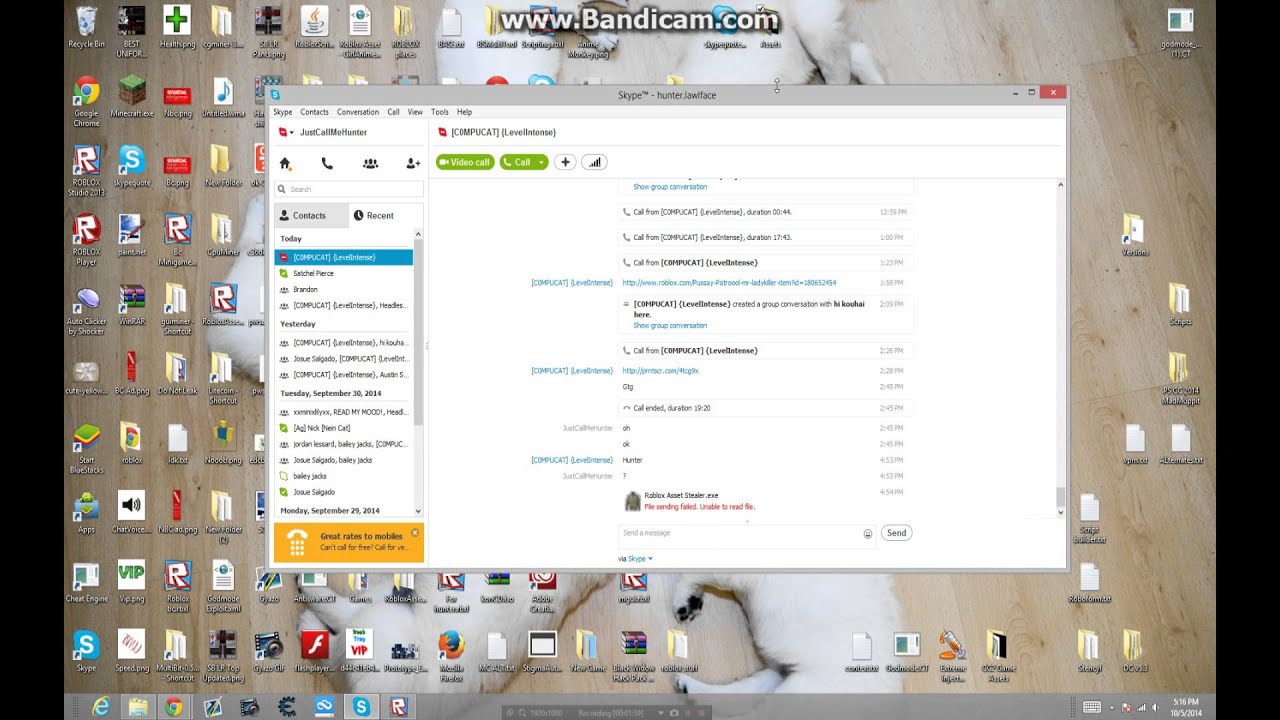Click the plus add-people button
Image resolution: width=1280 pixels, height=720 pixels.
[565, 162]
